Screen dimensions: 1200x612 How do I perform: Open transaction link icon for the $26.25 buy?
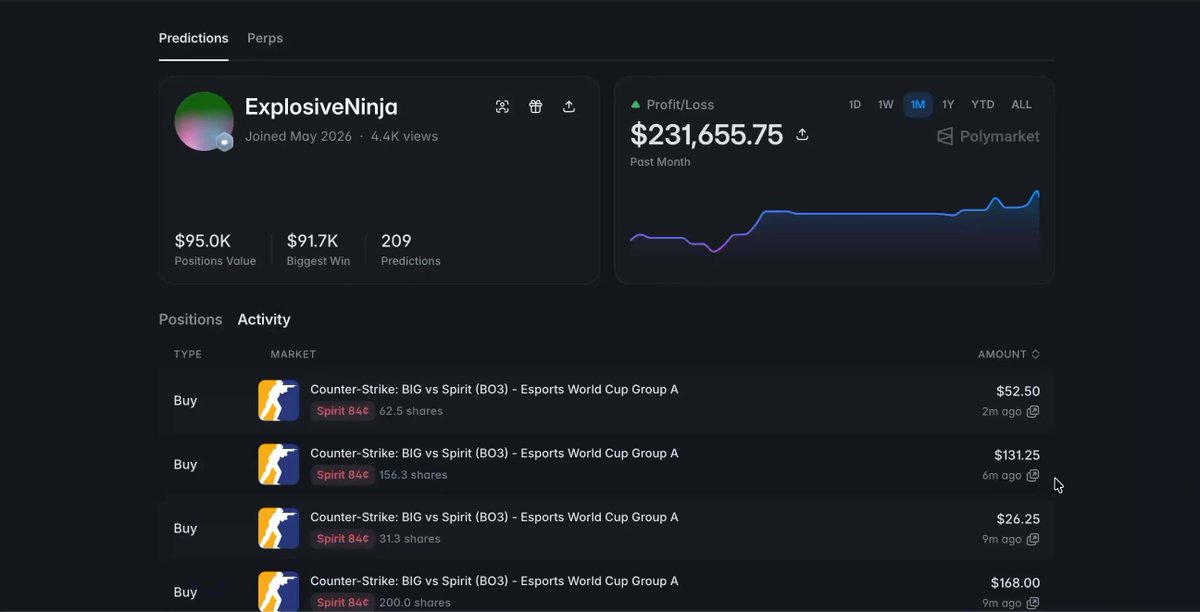1033,540
